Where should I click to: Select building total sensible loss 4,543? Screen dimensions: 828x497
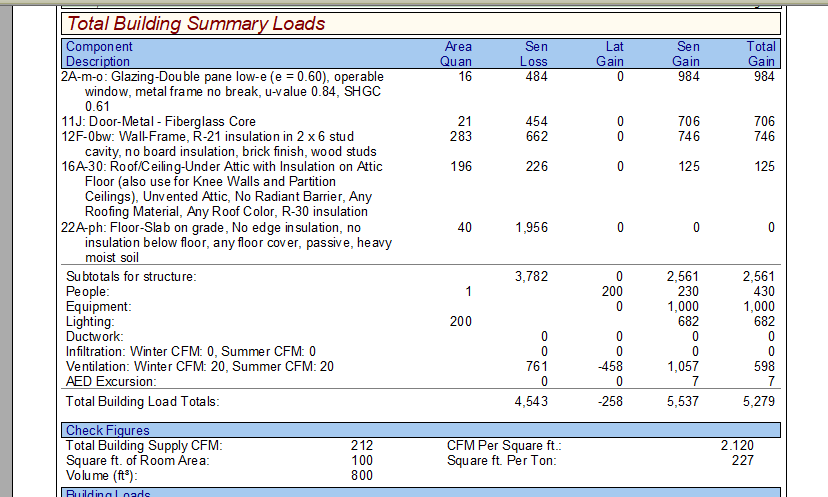pos(531,401)
